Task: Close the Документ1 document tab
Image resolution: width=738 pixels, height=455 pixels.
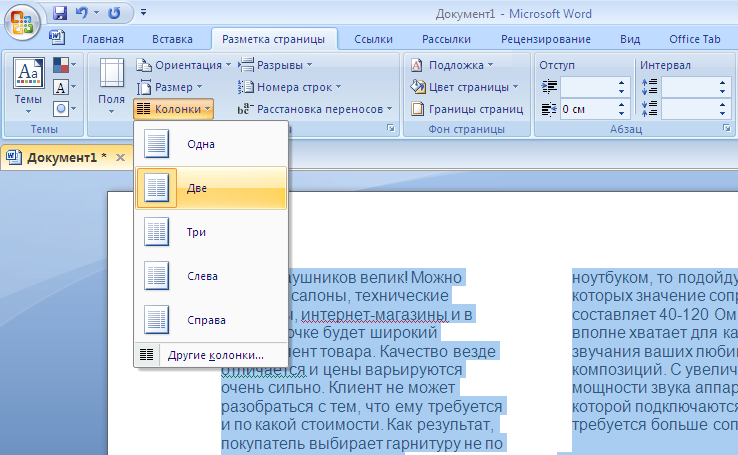Action: click(x=120, y=158)
